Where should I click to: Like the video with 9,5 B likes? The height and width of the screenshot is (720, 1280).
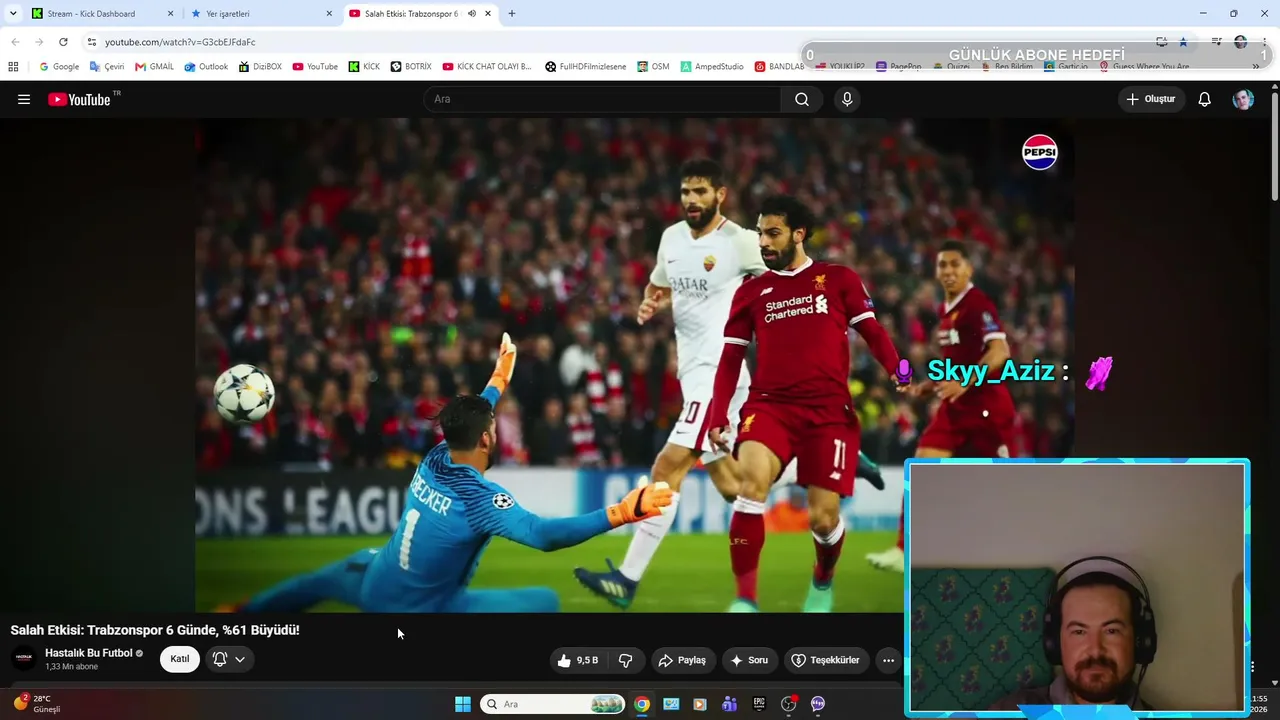578,660
